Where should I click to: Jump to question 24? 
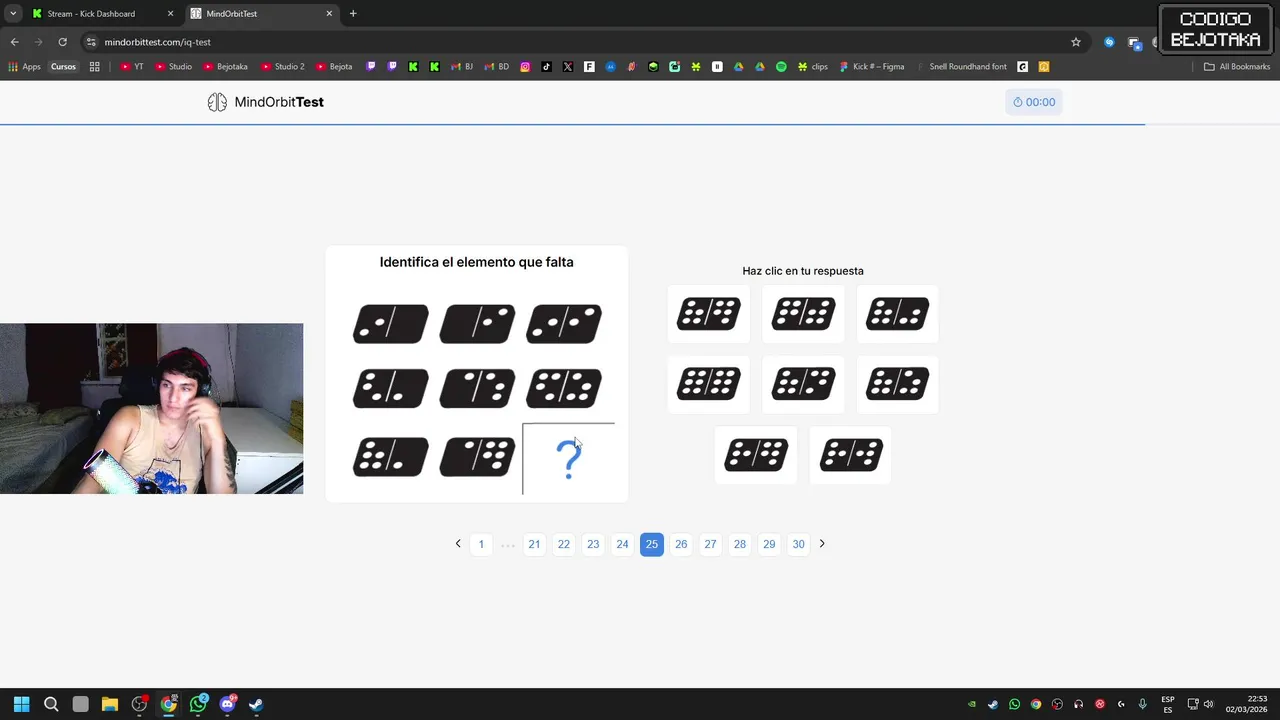(x=622, y=544)
